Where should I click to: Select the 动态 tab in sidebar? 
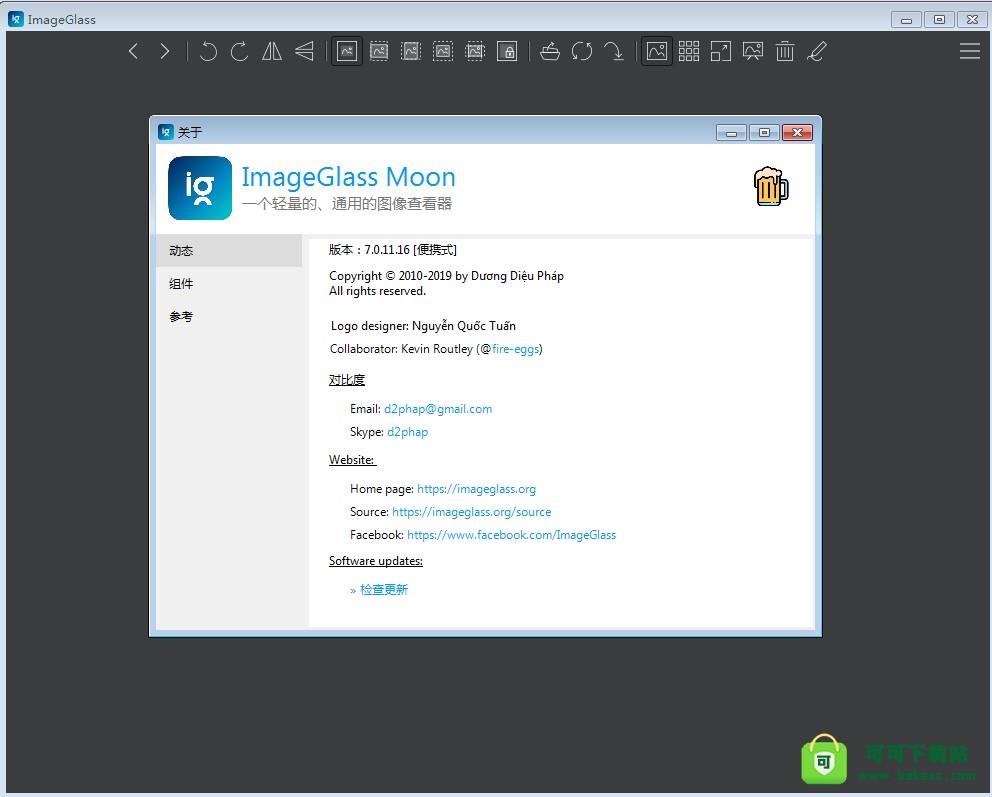(x=229, y=250)
